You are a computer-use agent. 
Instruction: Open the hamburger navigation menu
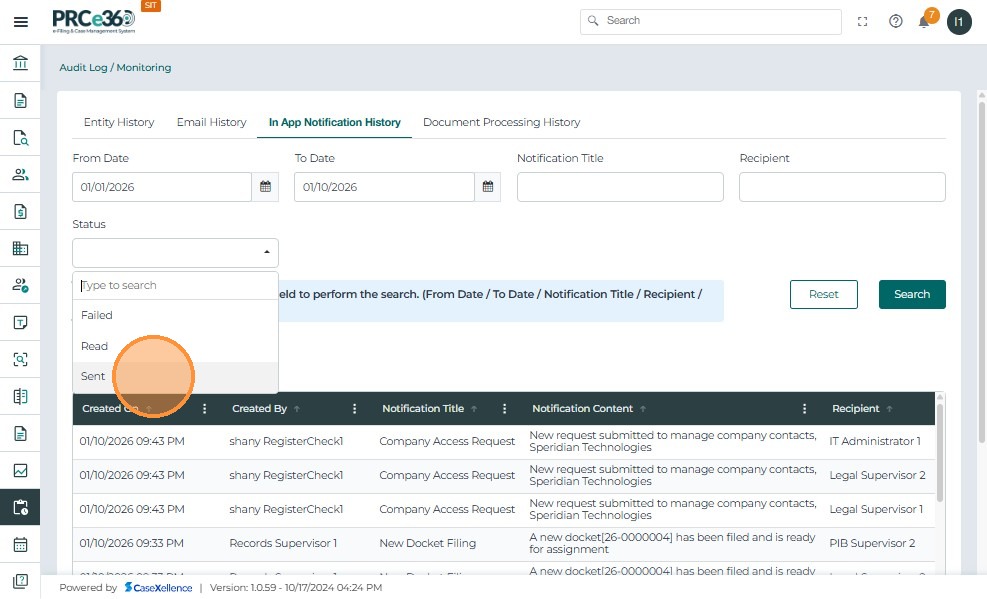[20, 22]
